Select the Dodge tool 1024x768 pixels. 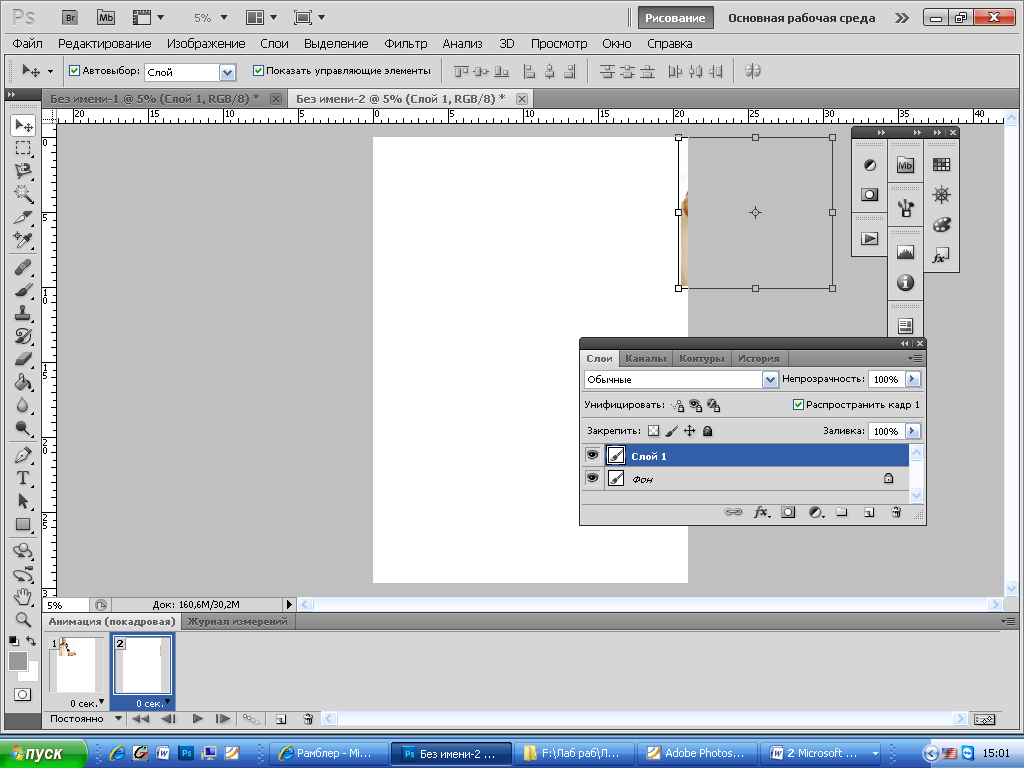point(23,428)
